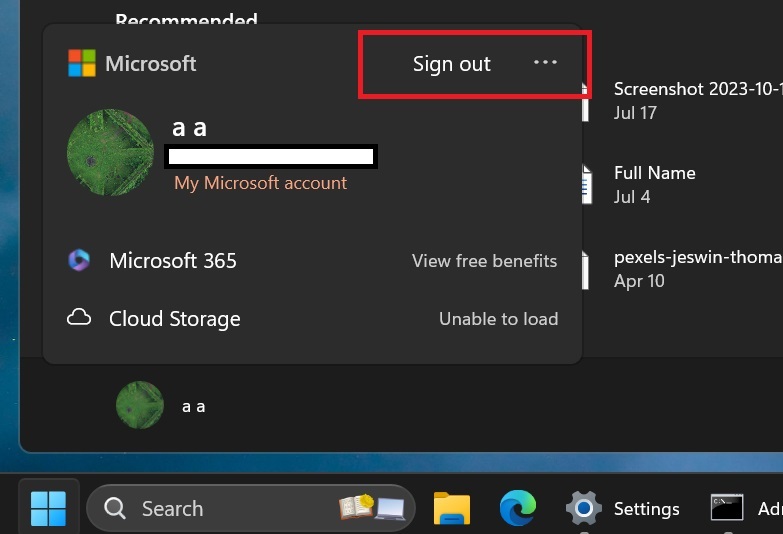The height and width of the screenshot is (534, 783).
Task: Open the Windows Start button
Action: pos(48,509)
